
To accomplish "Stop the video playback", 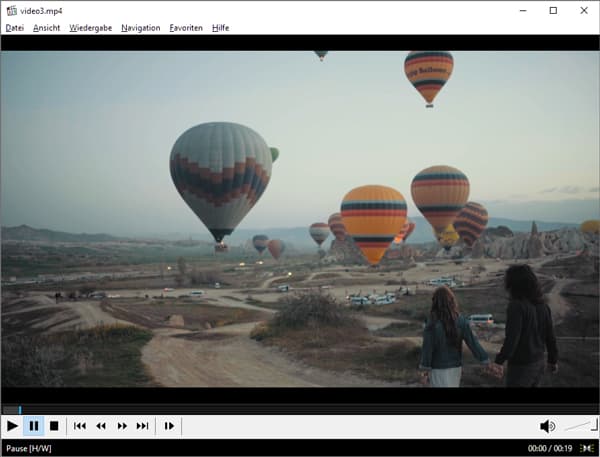I will coord(54,426).
